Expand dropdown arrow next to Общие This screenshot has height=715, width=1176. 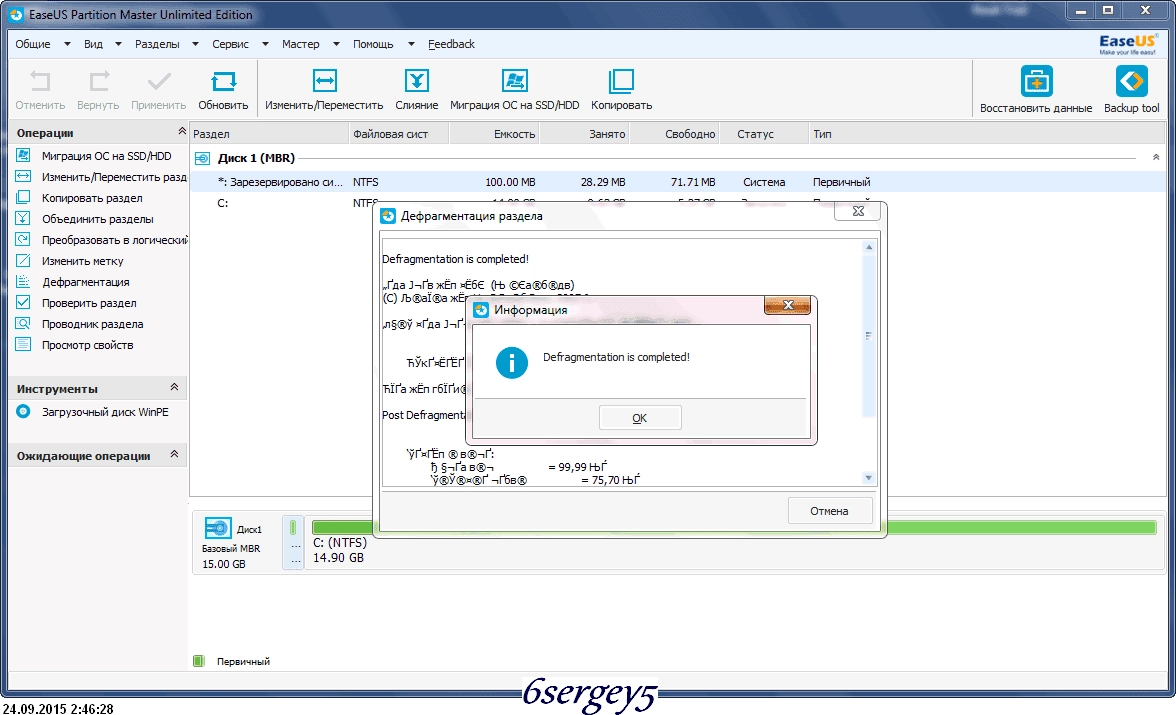pyautogui.click(x=68, y=44)
